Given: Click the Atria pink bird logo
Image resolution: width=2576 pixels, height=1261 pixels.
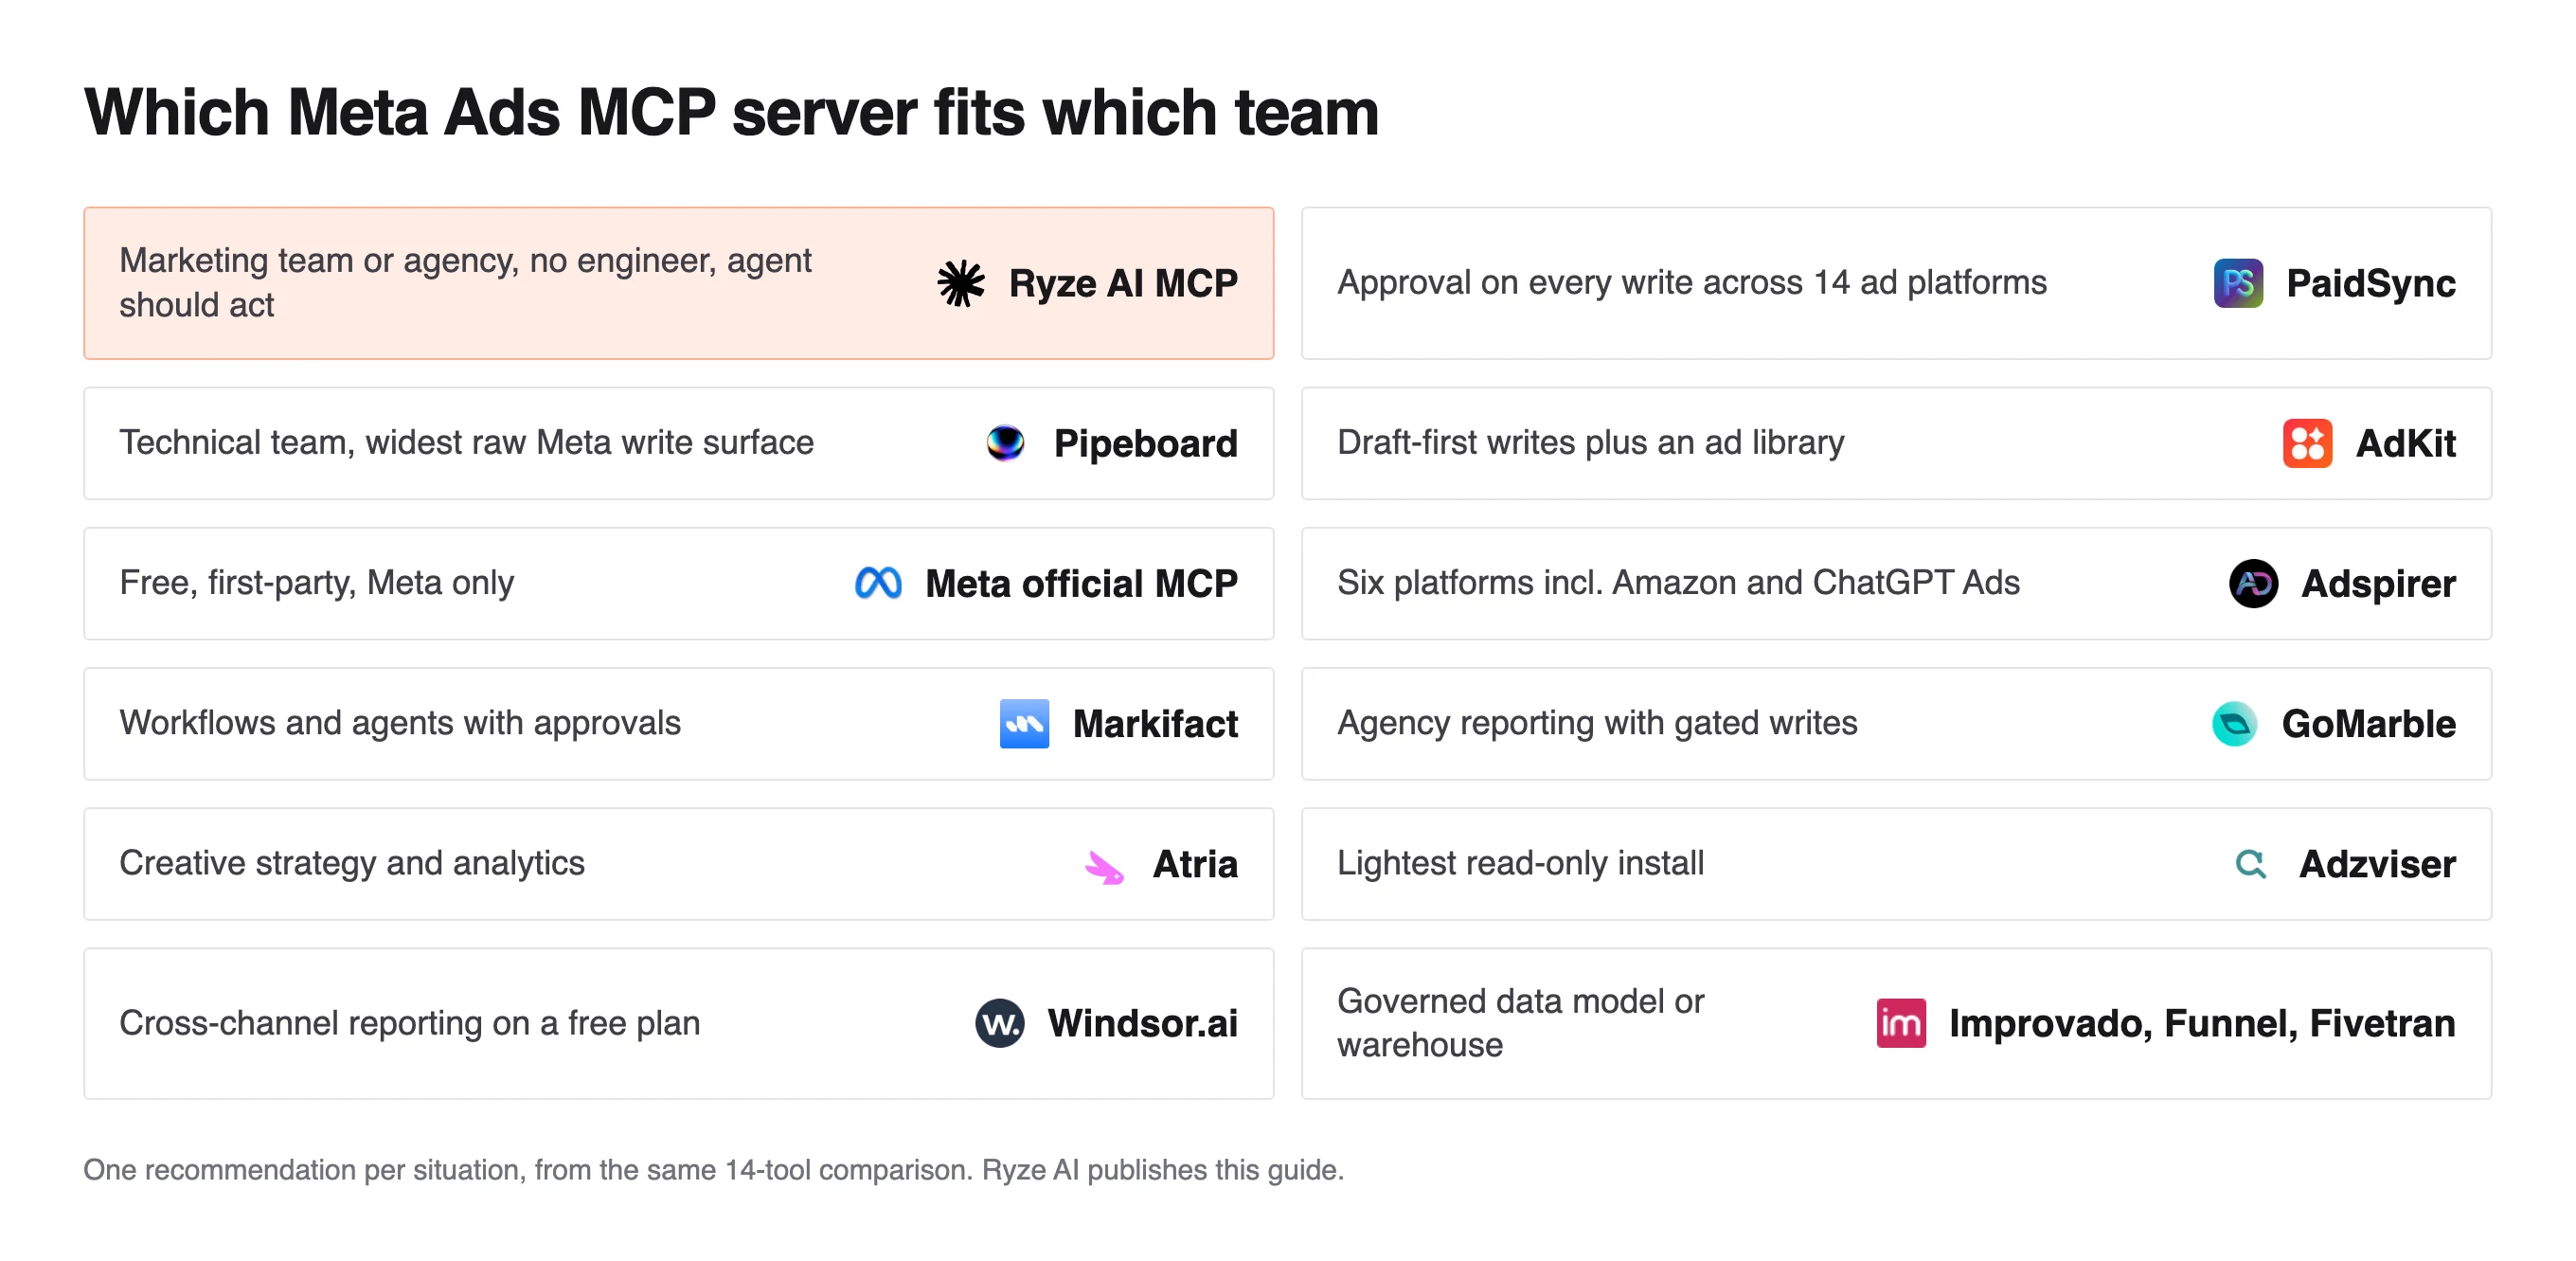Looking at the screenshot, I should (x=1104, y=865).
